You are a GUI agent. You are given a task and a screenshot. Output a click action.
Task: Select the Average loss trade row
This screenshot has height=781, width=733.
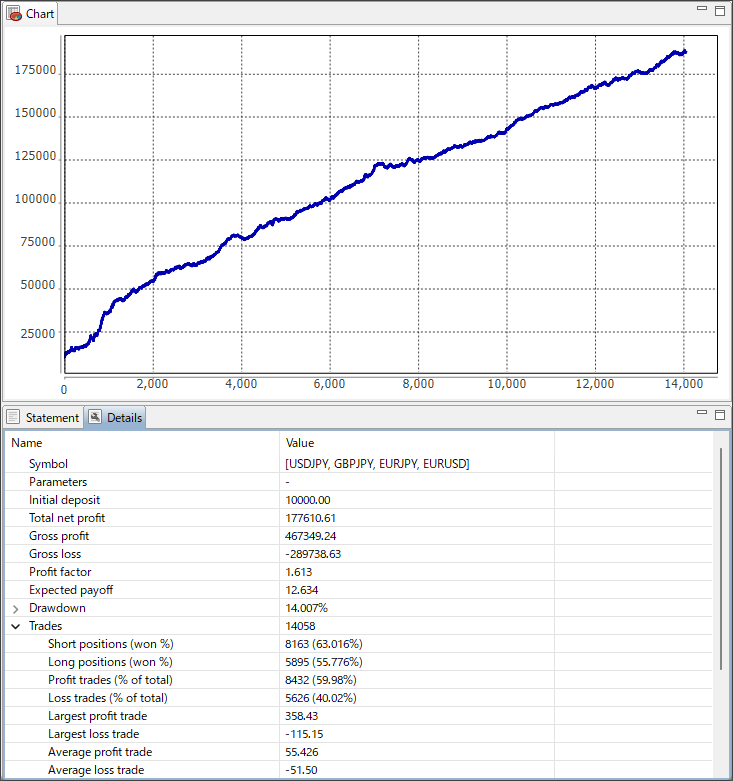(x=359, y=770)
